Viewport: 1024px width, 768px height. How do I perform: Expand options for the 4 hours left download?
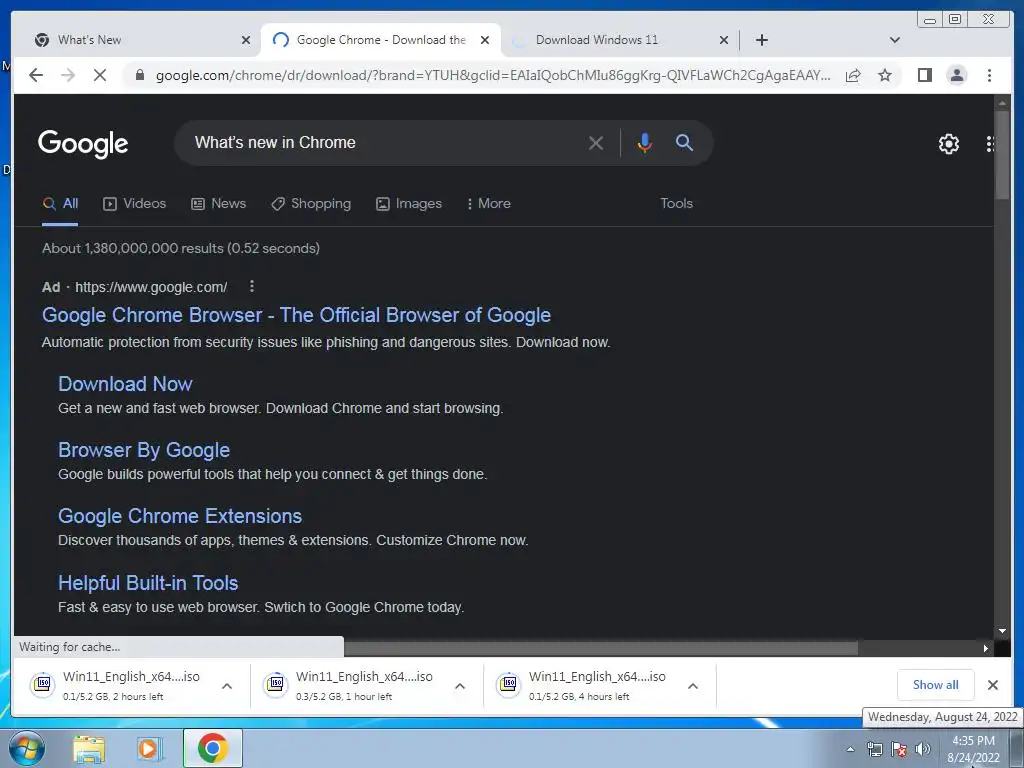coord(693,686)
